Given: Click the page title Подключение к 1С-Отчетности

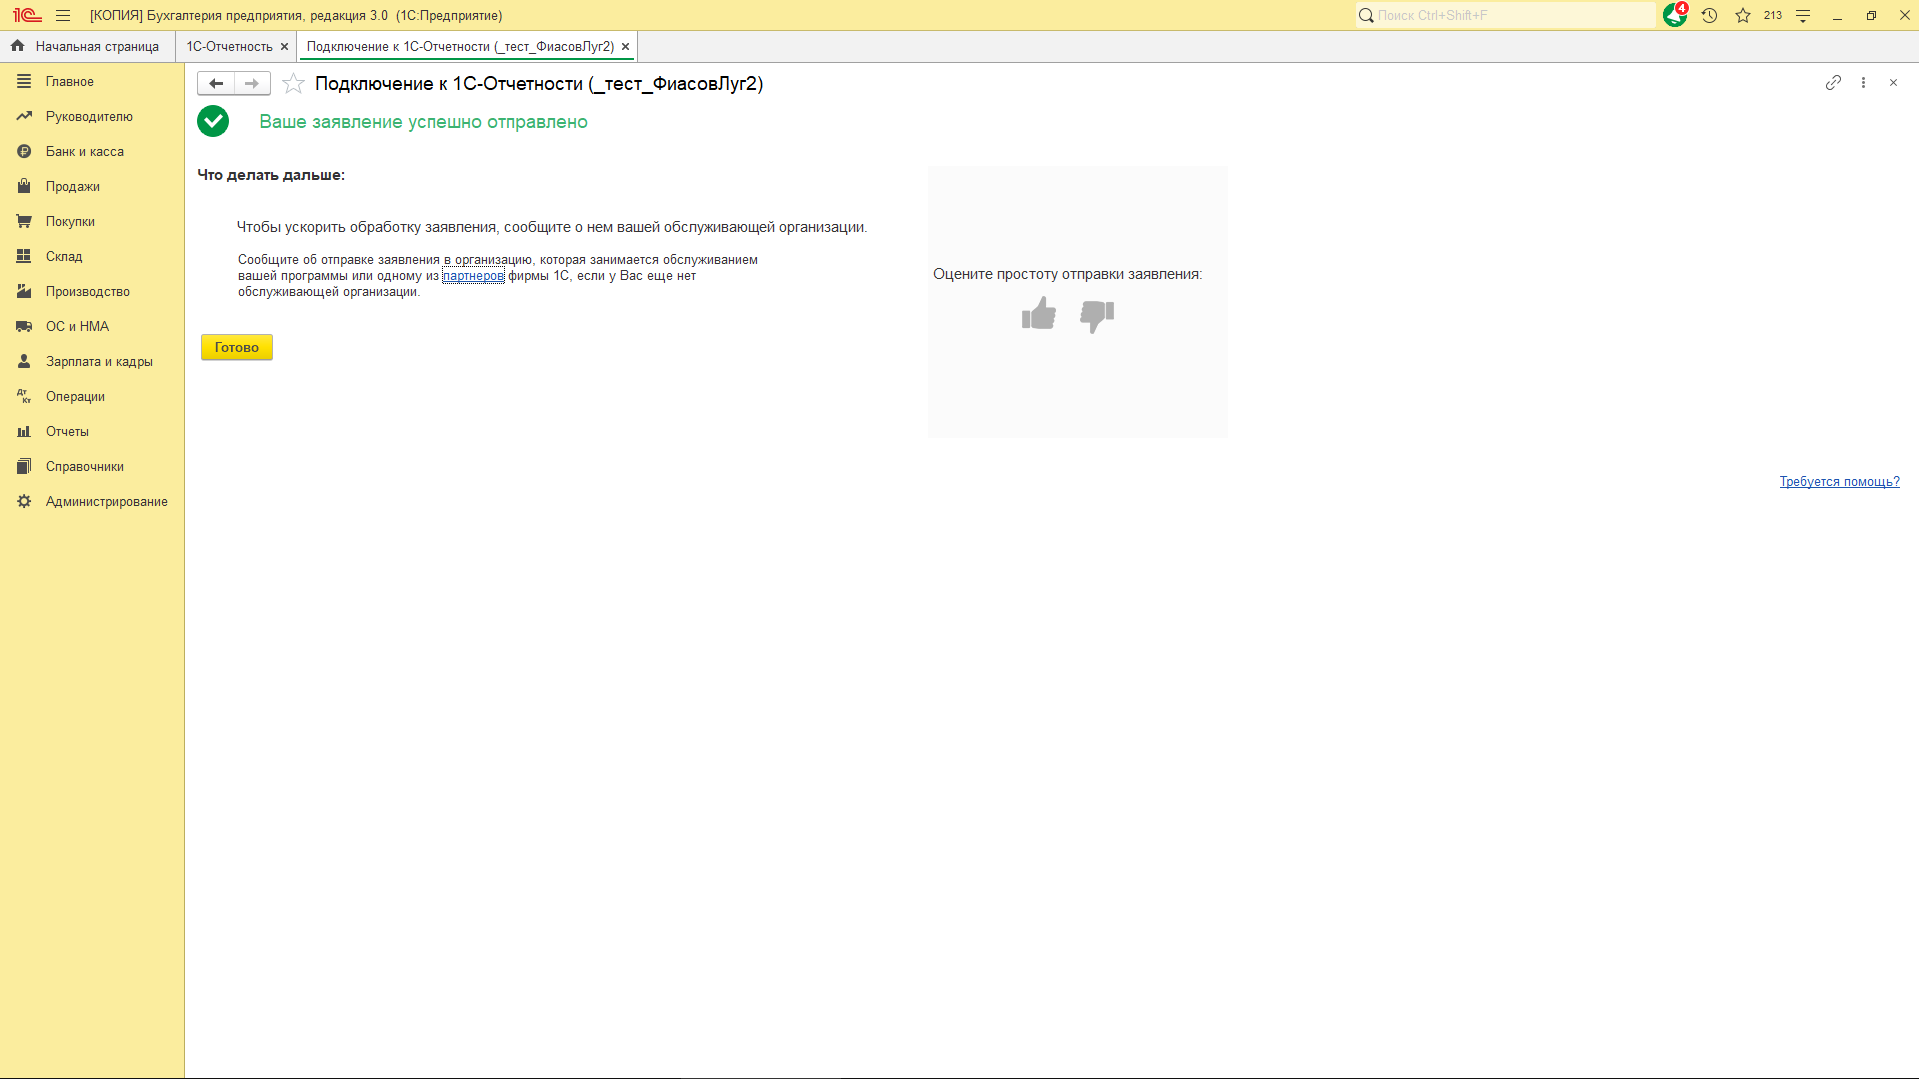Looking at the screenshot, I should pyautogui.click(x=539, y=84).
